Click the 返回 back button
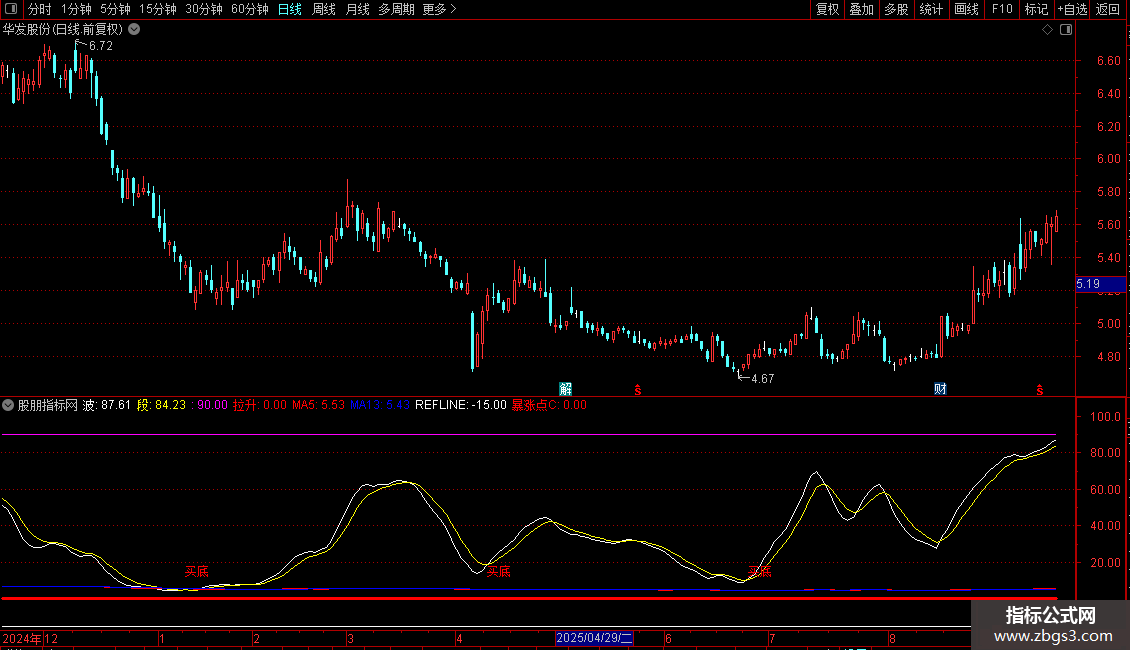1130x650 pixels. pyautogui.click(x=1108, y=9)
